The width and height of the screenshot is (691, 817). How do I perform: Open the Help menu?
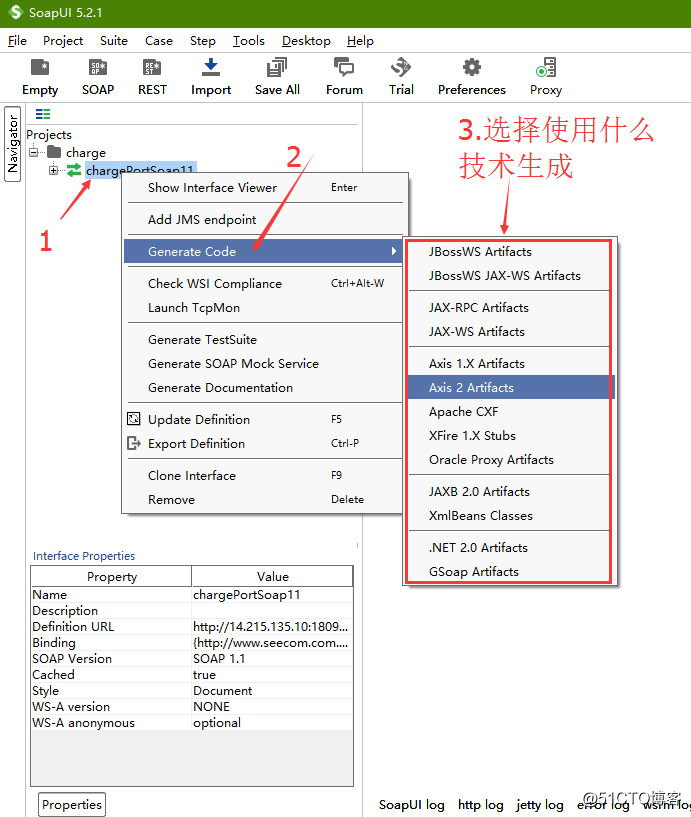click(x=360, y=41)
